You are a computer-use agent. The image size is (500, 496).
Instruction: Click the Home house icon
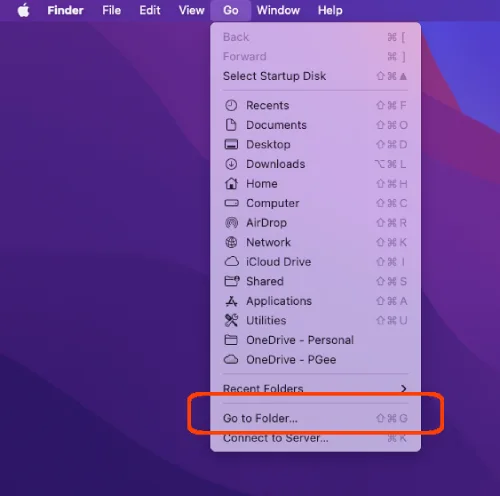point(231,183)
